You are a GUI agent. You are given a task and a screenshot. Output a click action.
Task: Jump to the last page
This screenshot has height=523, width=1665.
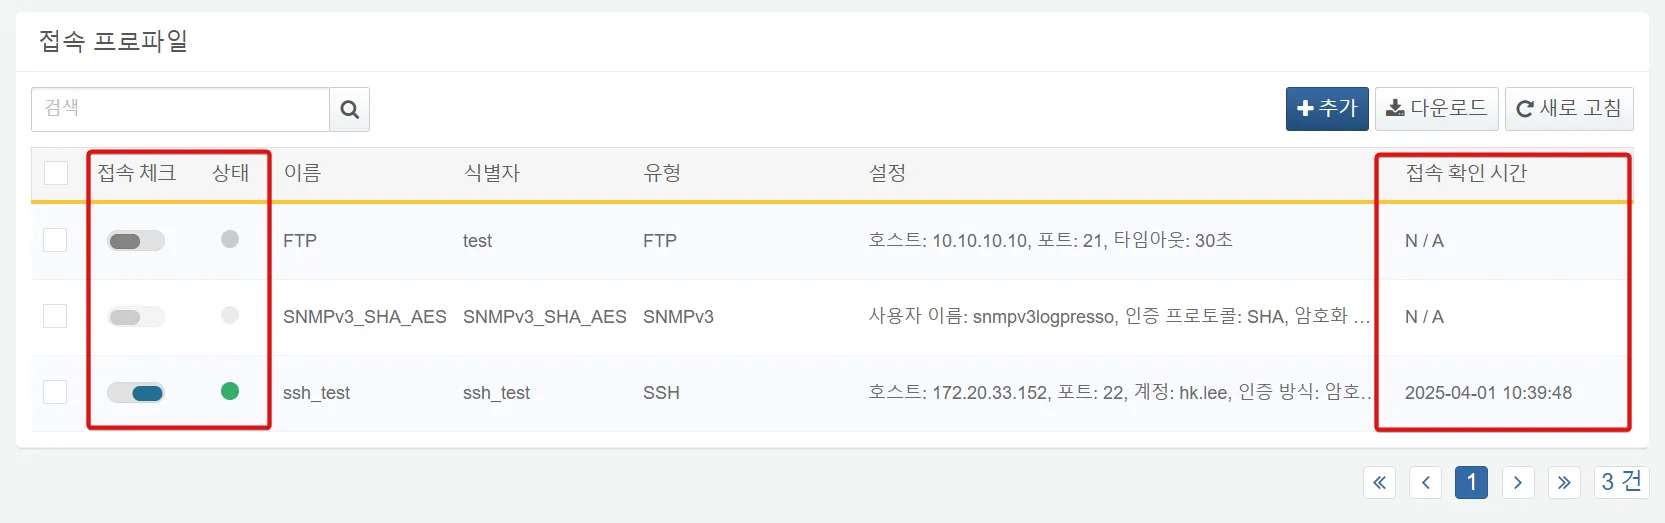click(x=1564, y=483)
